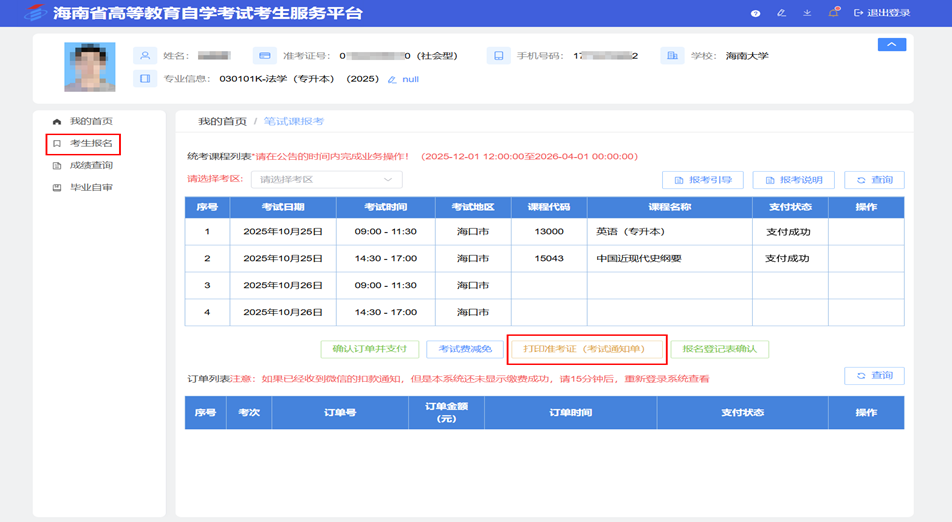Image resolution: width=952 pixels, height=522 pixels.
Task: Collapse the profile info panel
Action: [x=890, y=45]
